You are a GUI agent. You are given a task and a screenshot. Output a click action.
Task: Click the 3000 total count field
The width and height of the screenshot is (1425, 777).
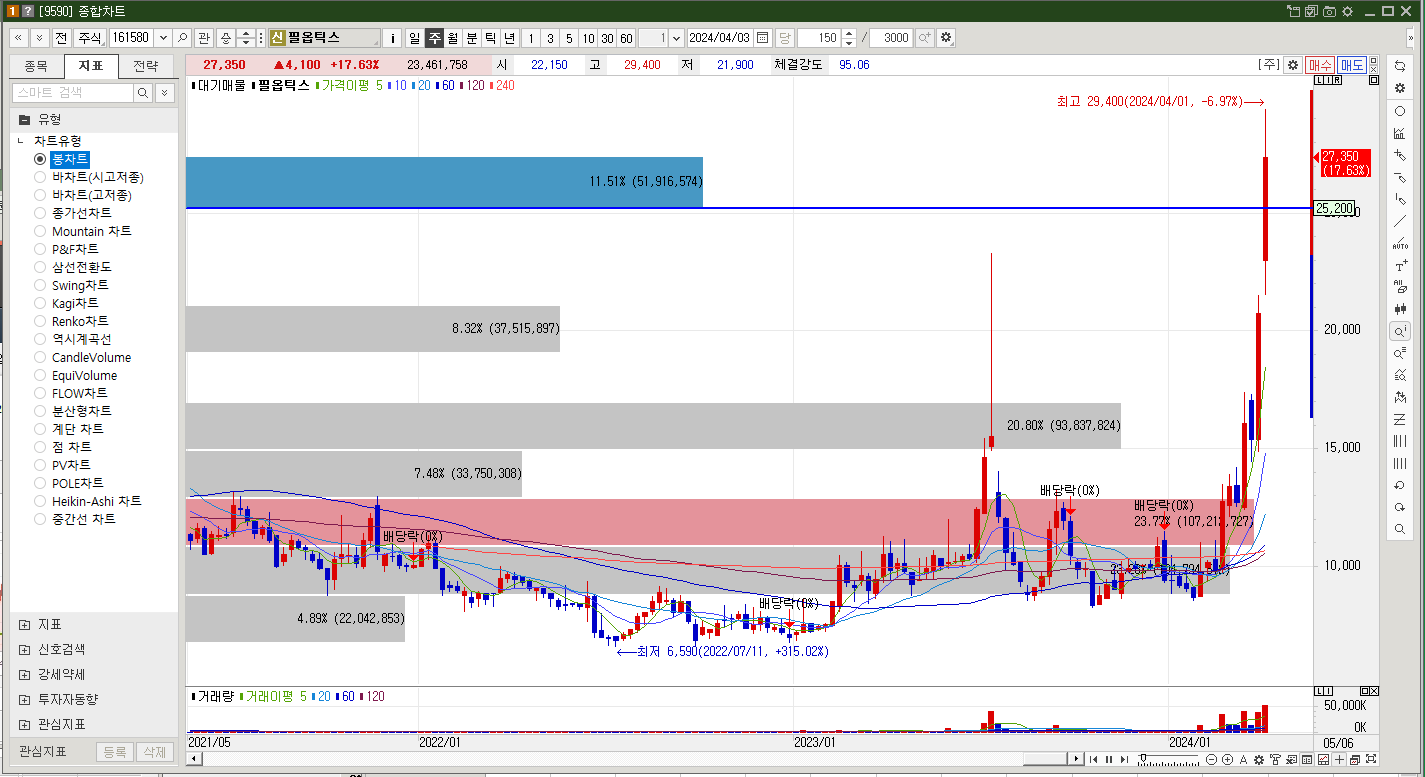(x=890, y=38)
